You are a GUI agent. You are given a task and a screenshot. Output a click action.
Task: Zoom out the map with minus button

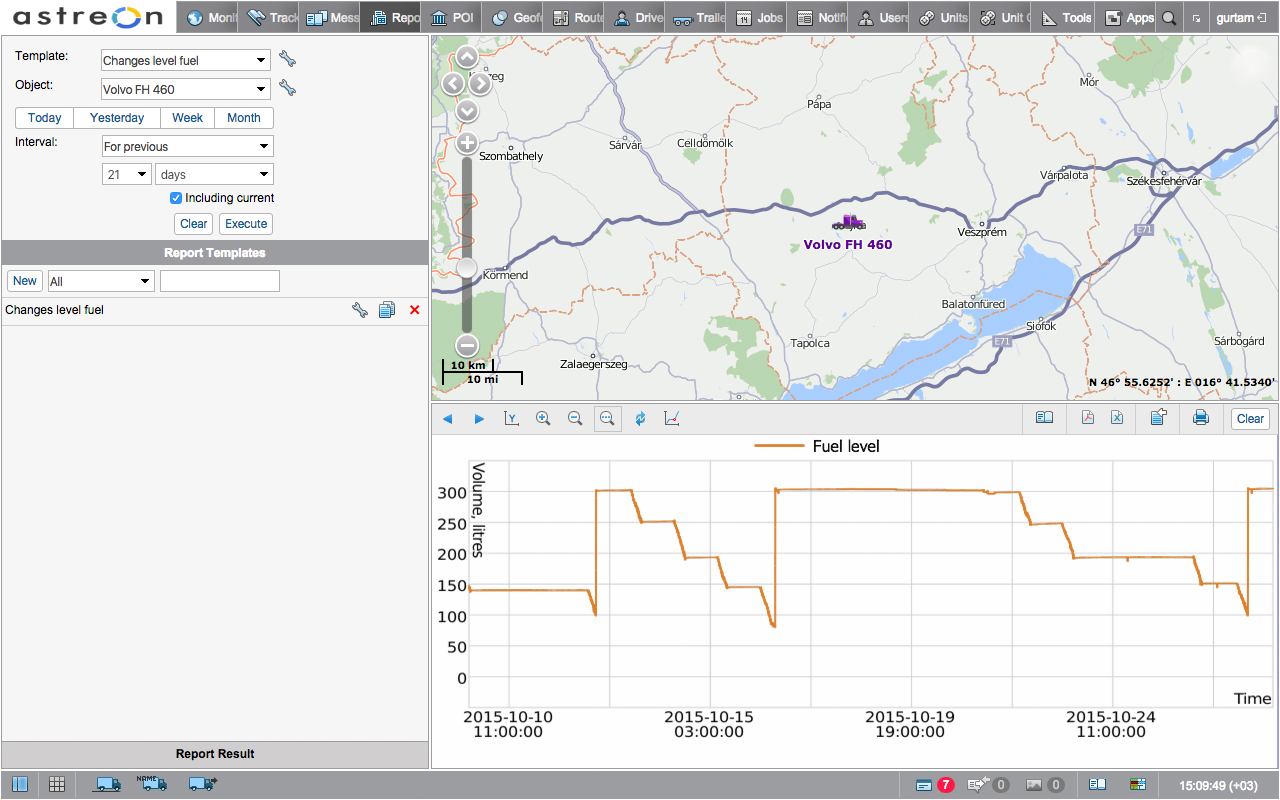click(x=467, y=346)
